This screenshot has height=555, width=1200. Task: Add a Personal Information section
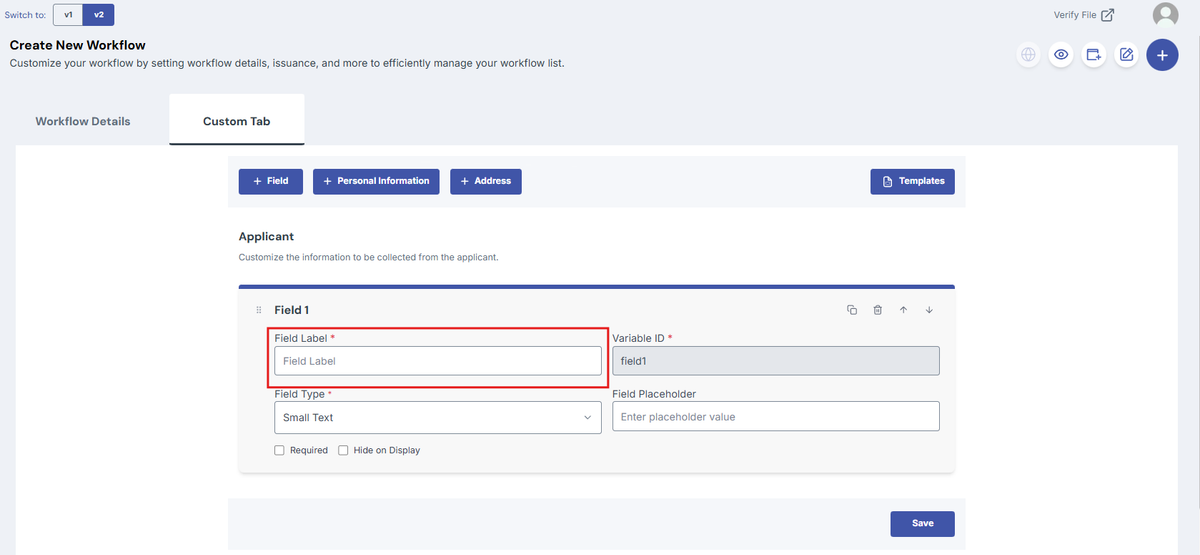(376, 181)
